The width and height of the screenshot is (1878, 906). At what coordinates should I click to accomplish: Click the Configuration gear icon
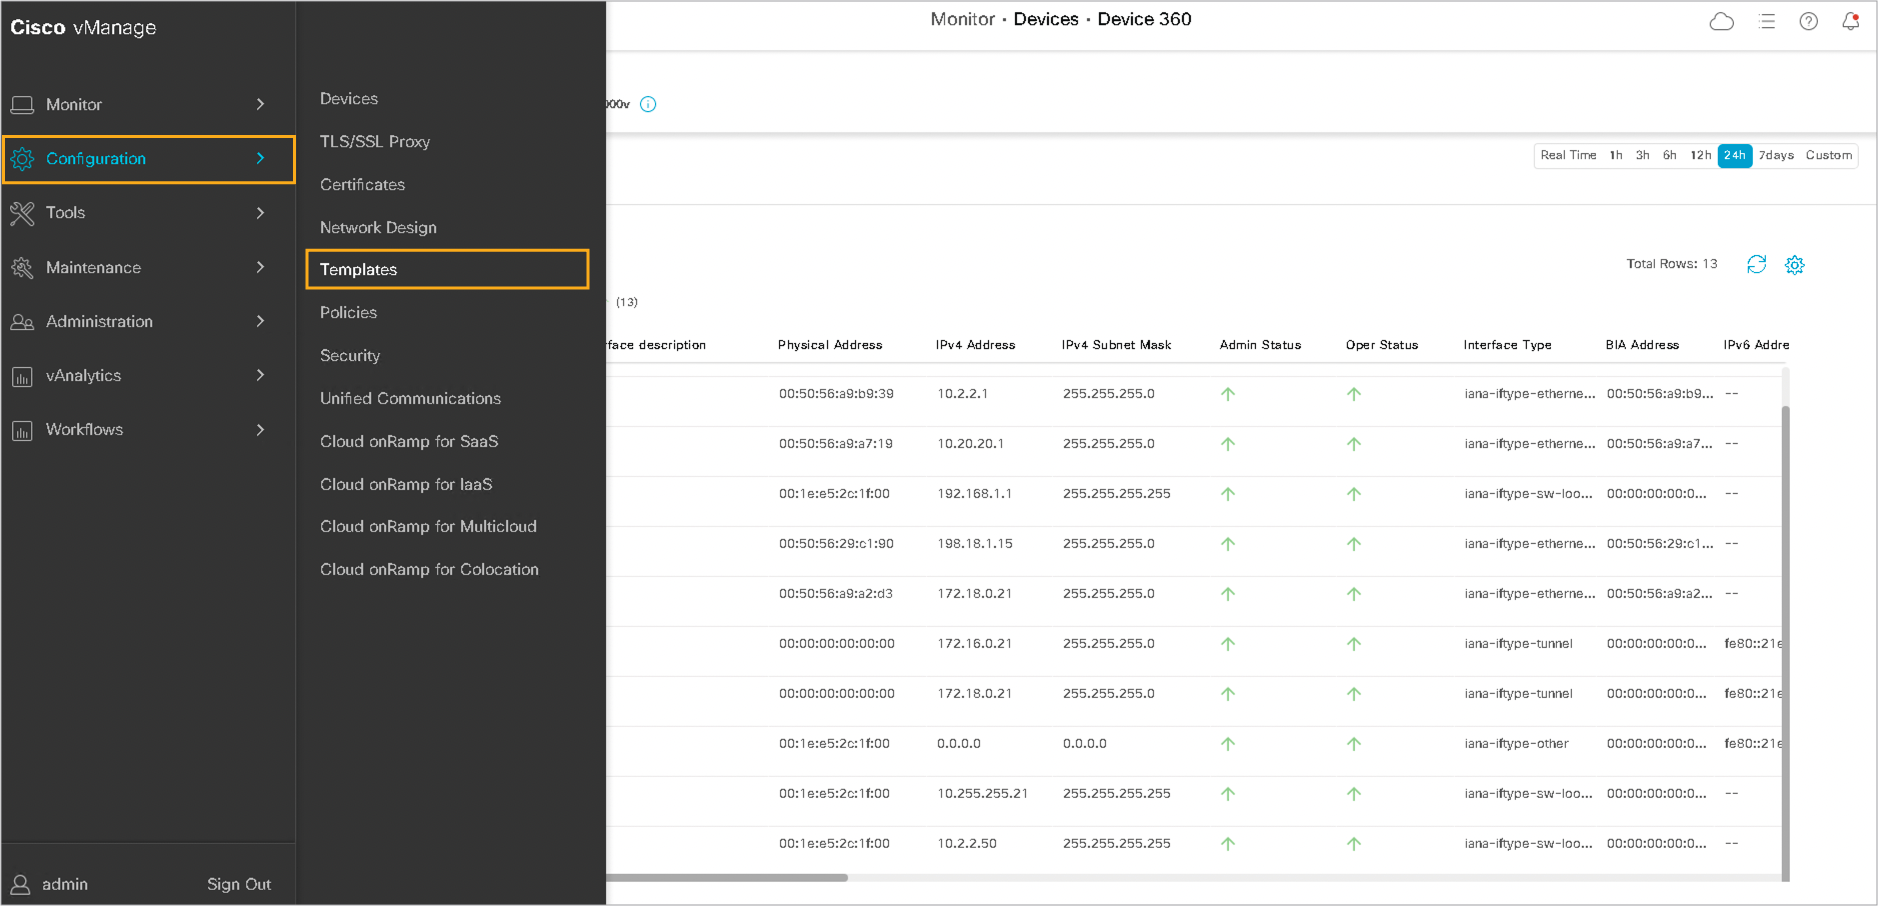click(x=22, y=159)
